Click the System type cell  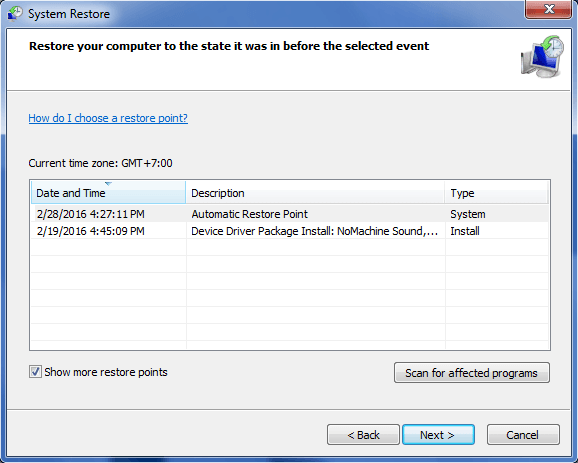coord(468,214)
